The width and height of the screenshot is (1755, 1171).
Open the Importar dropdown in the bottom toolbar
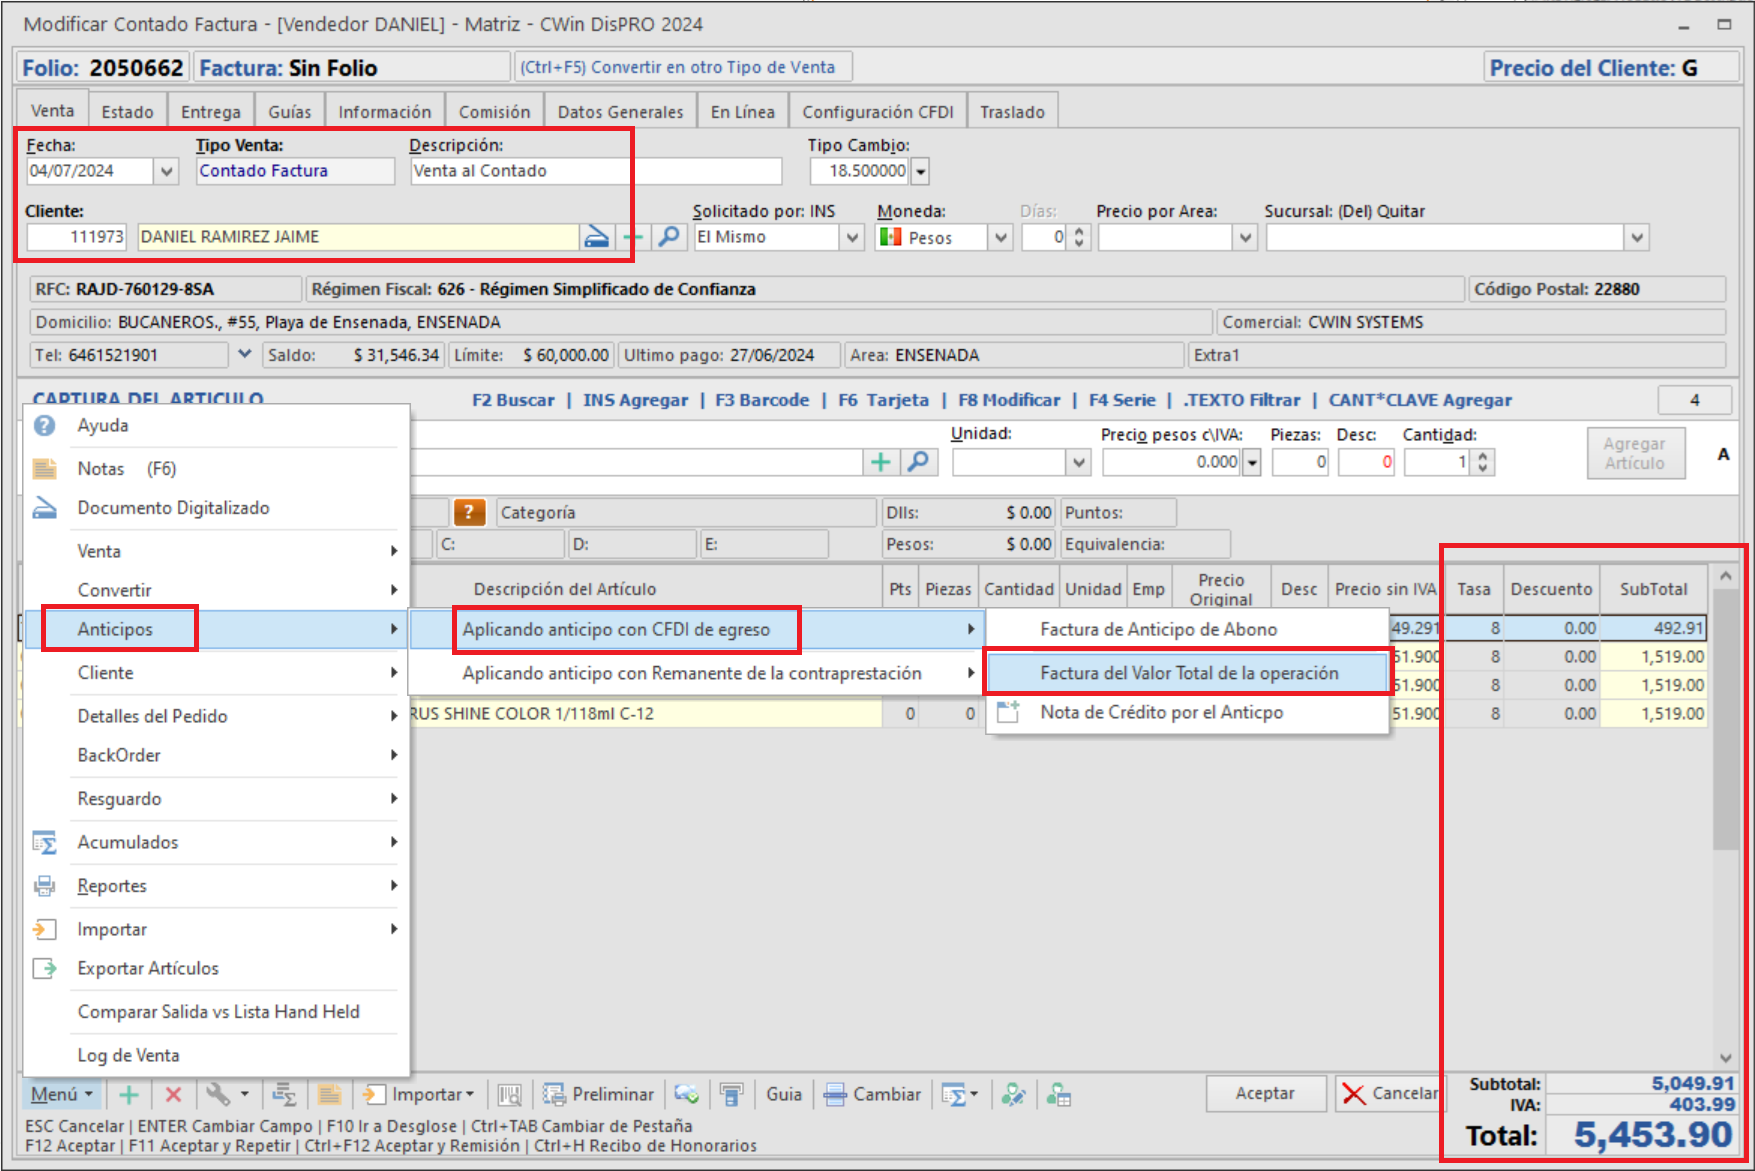coord(419,1094)
